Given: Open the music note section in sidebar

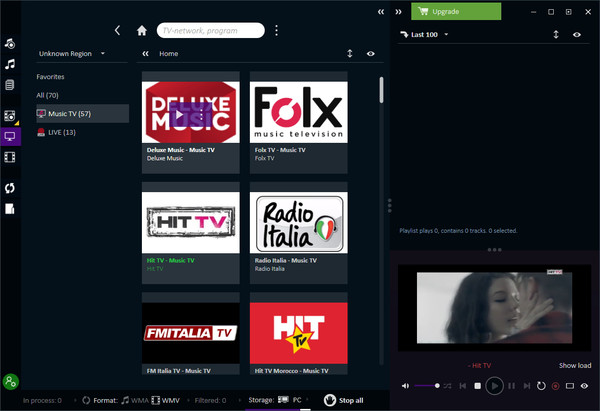Looking at the screenshot, I should point(10,64).
